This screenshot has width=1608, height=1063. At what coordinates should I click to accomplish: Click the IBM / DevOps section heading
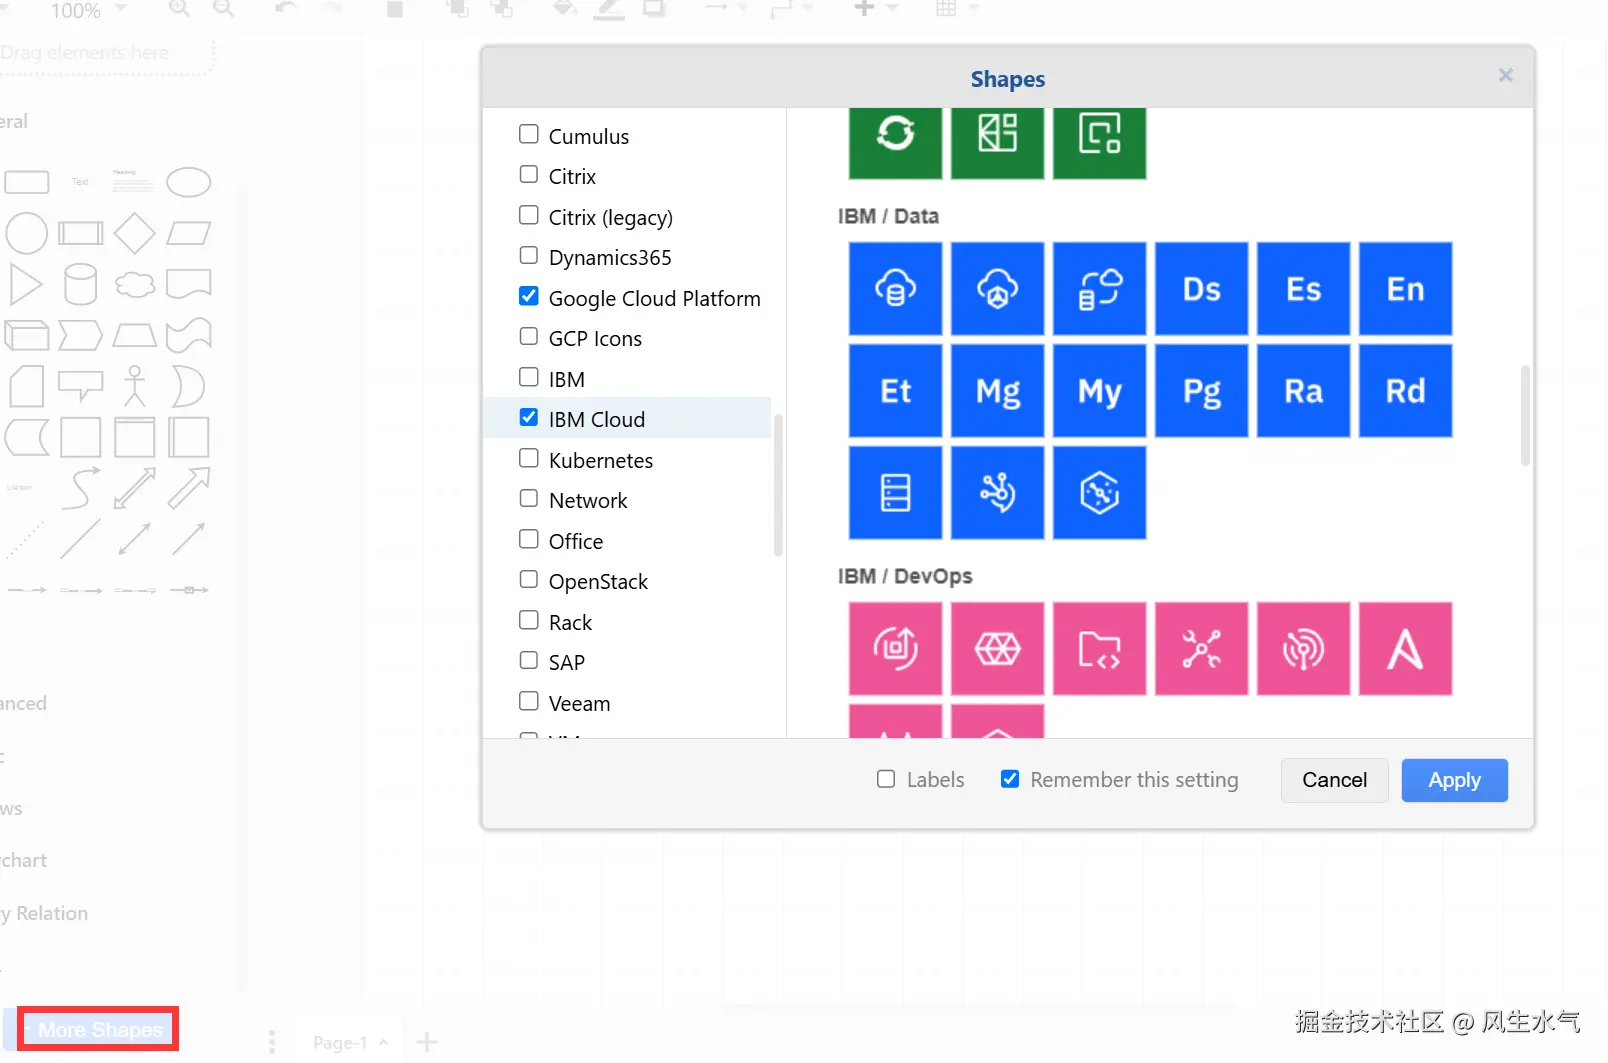tap(905, 576)
